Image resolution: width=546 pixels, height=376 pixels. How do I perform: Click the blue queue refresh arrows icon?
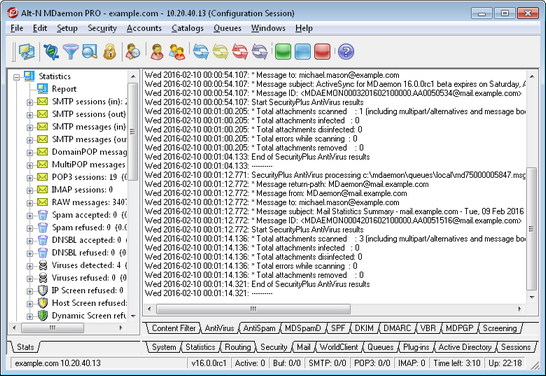(x=201, y=52)
